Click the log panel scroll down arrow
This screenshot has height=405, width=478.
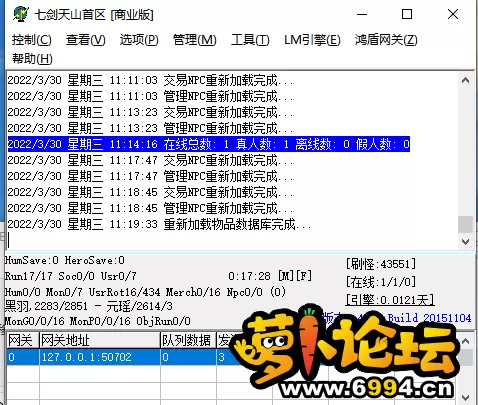(465, 241)
